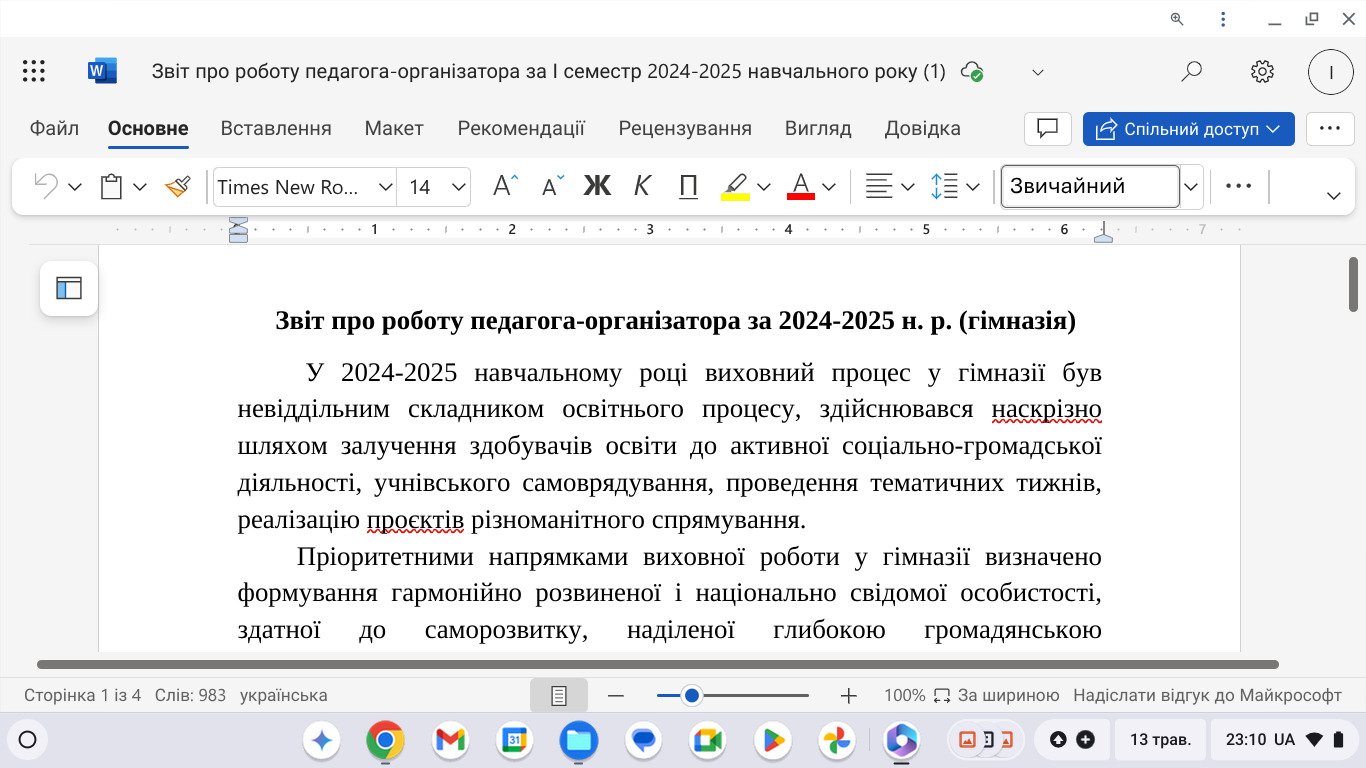Image resolution: width=1366 pixels, height=768 pixels.
Task: Apply yellow text highlight color
Action: click(735, 186)
